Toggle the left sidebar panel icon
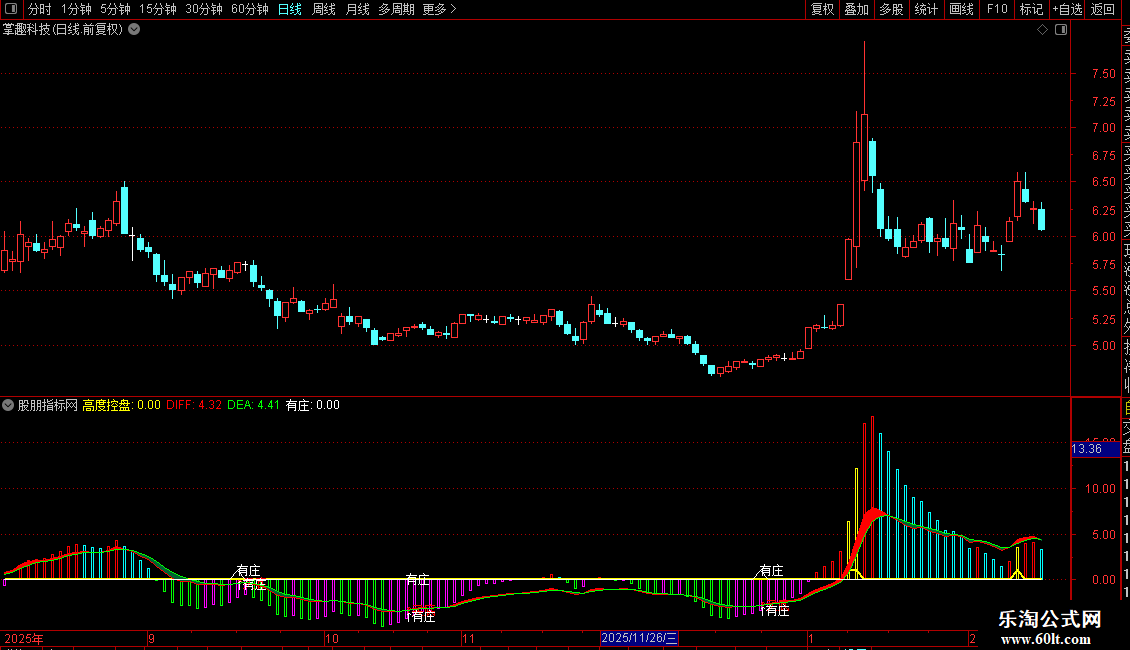Screen dimensions: 1130x650 point(11,9)
